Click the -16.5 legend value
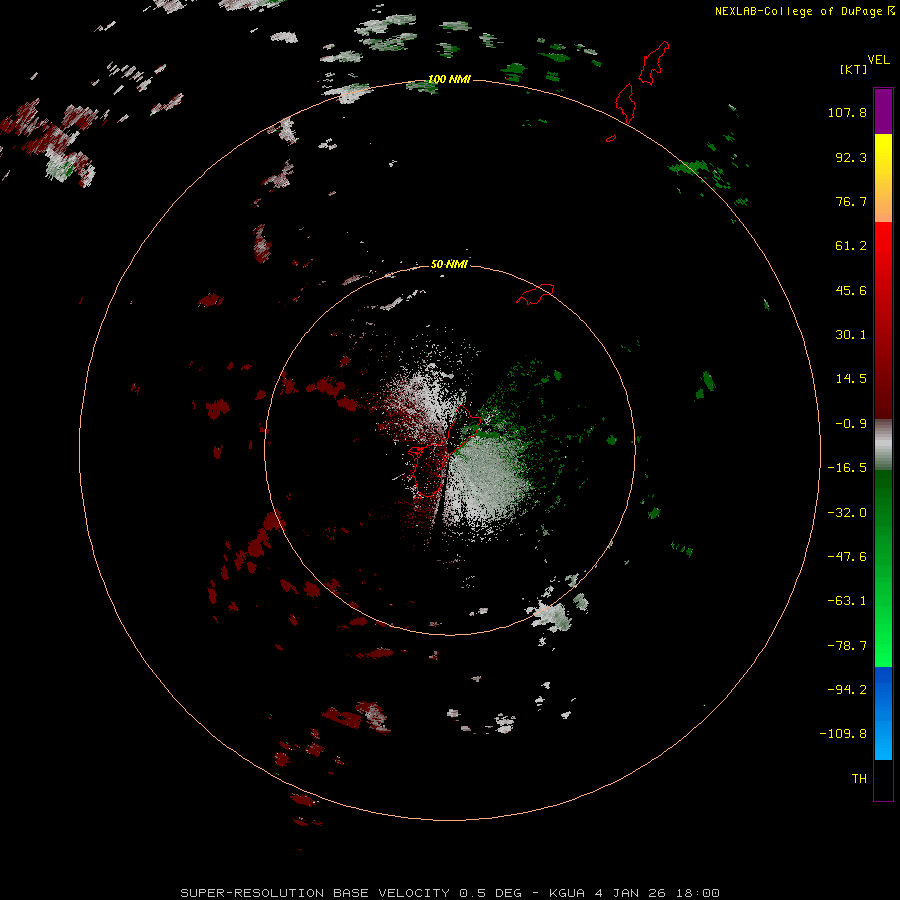Screen dimensions: 900x900 click(x=847, y=468)
